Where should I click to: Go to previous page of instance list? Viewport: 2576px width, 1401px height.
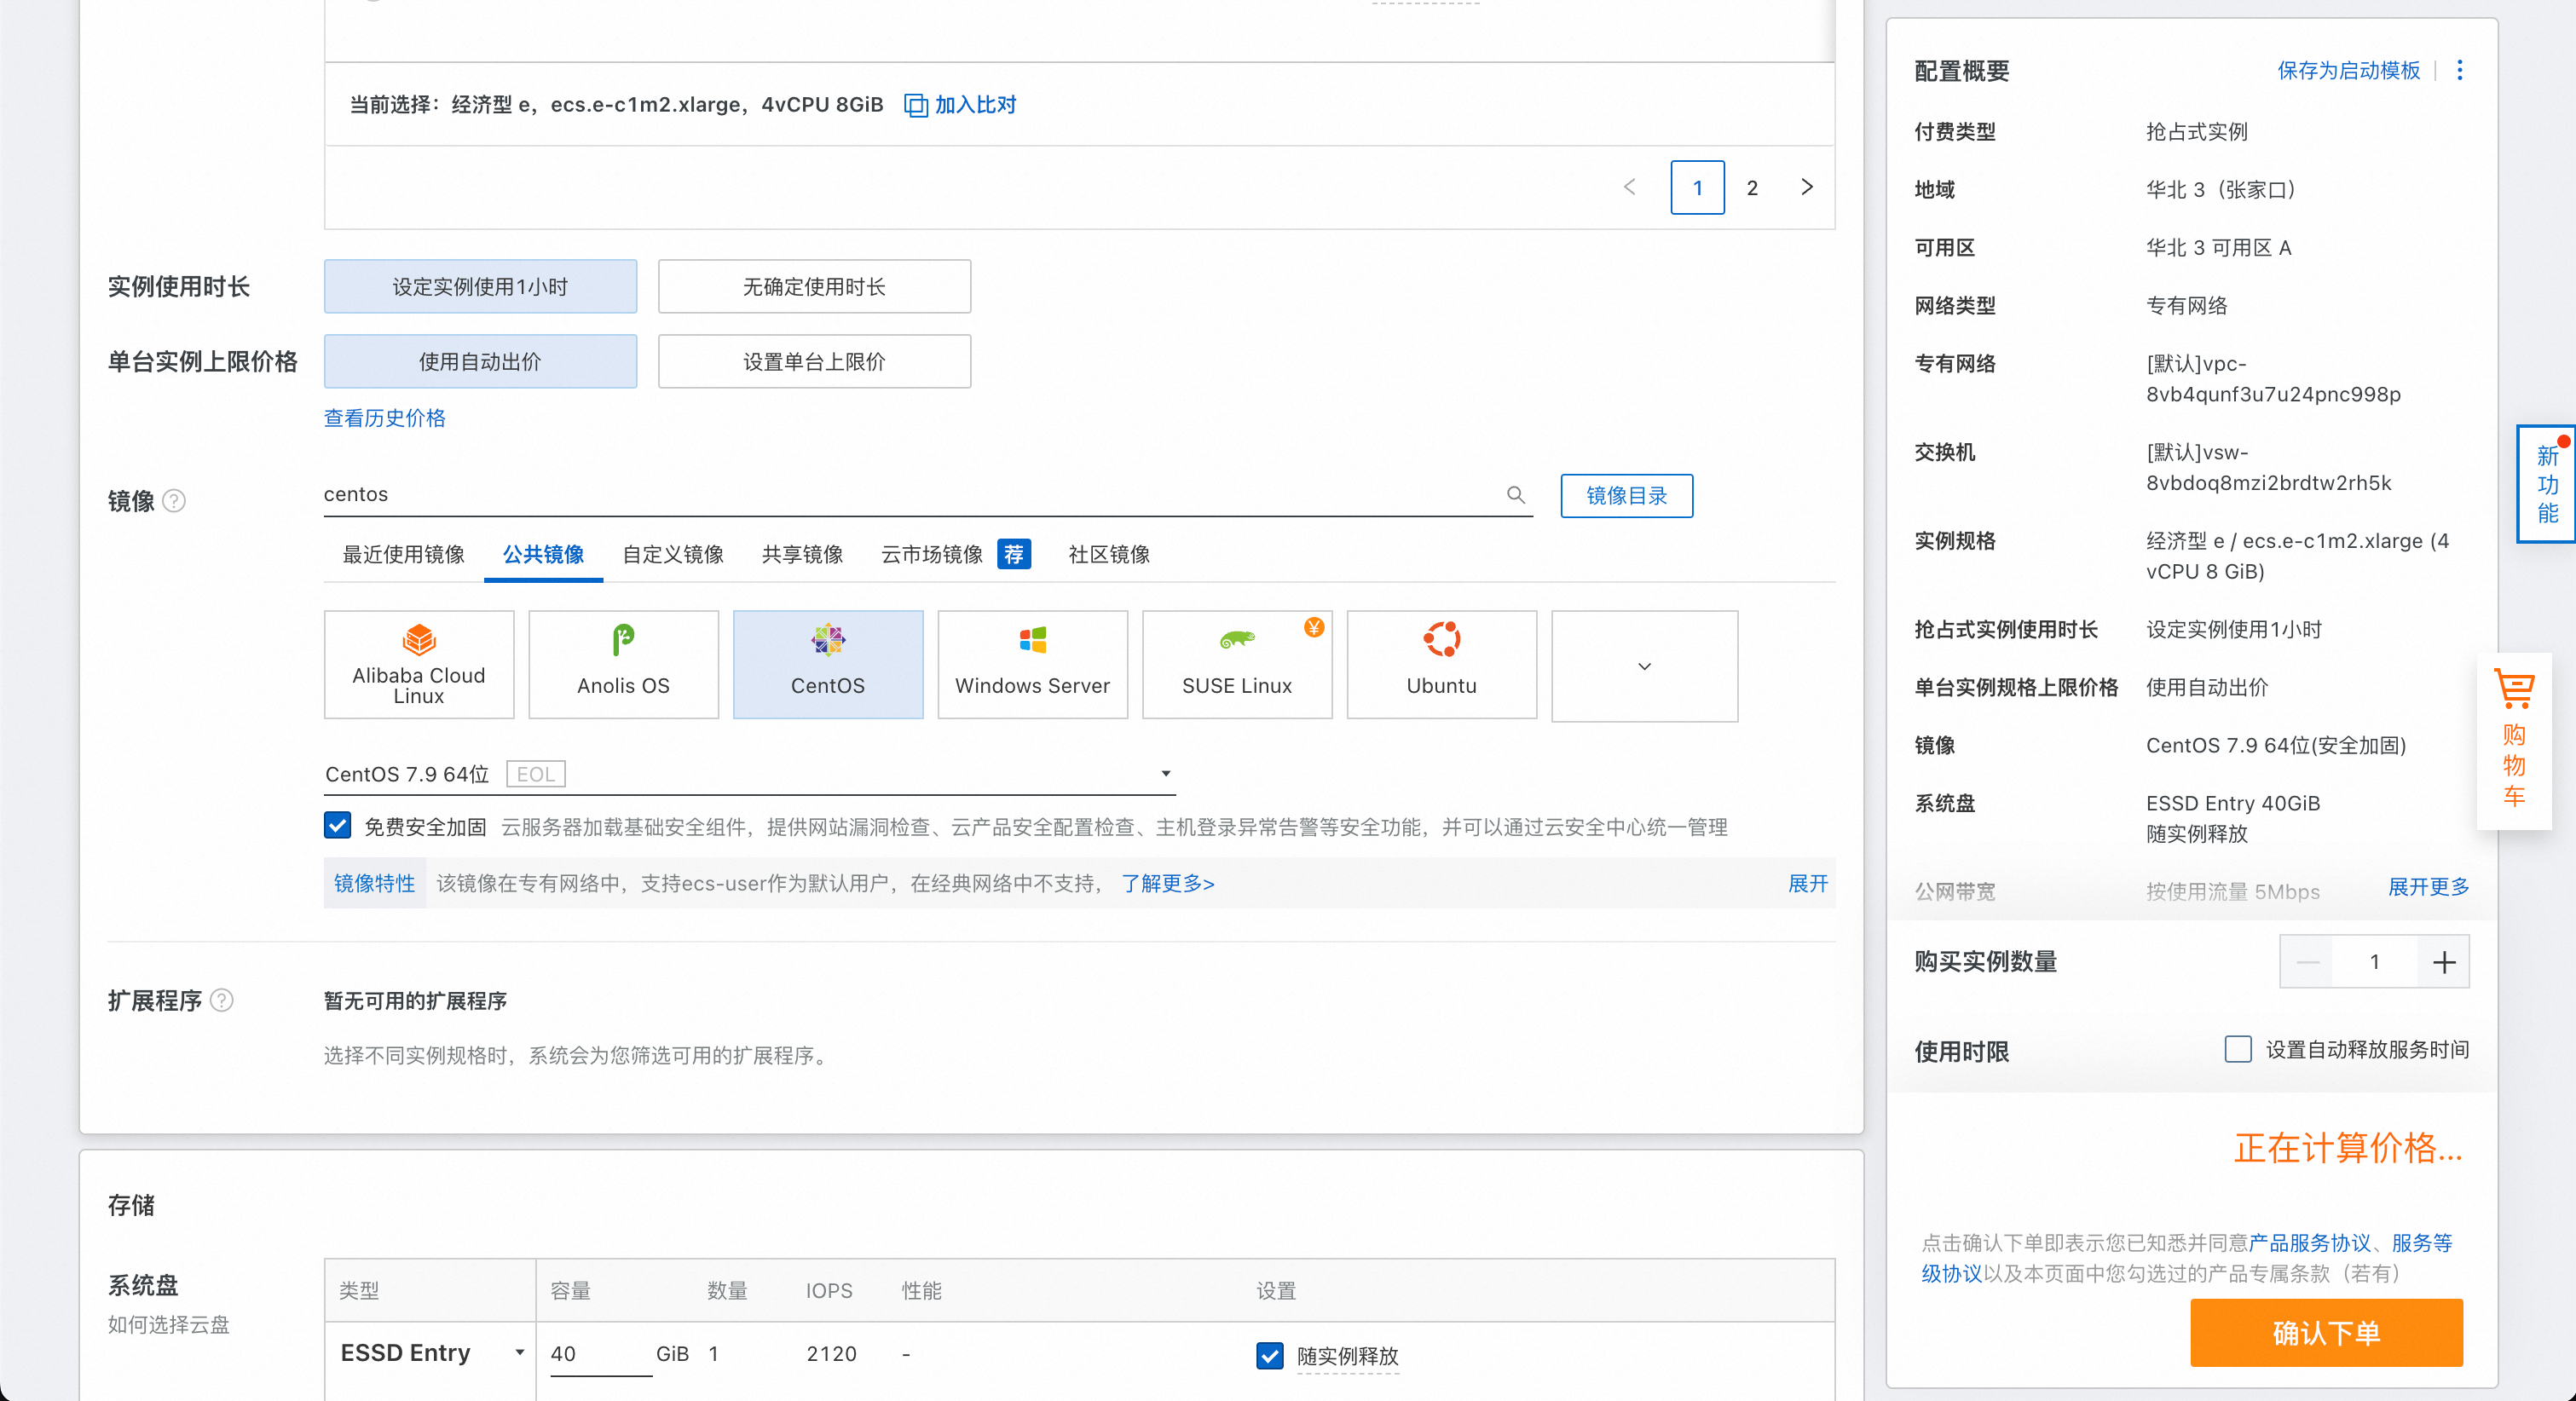pos(1630,187)
